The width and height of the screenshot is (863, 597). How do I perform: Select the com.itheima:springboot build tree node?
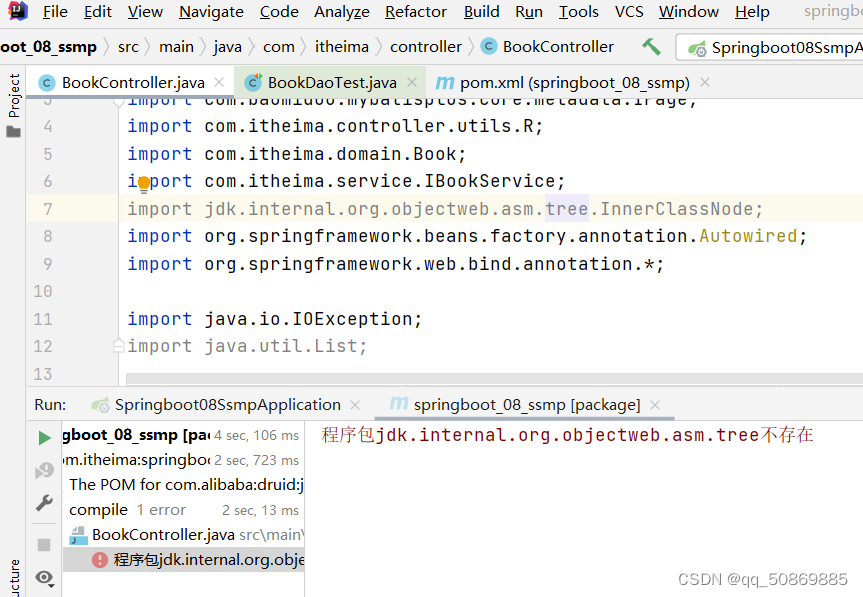coord(183,460)
